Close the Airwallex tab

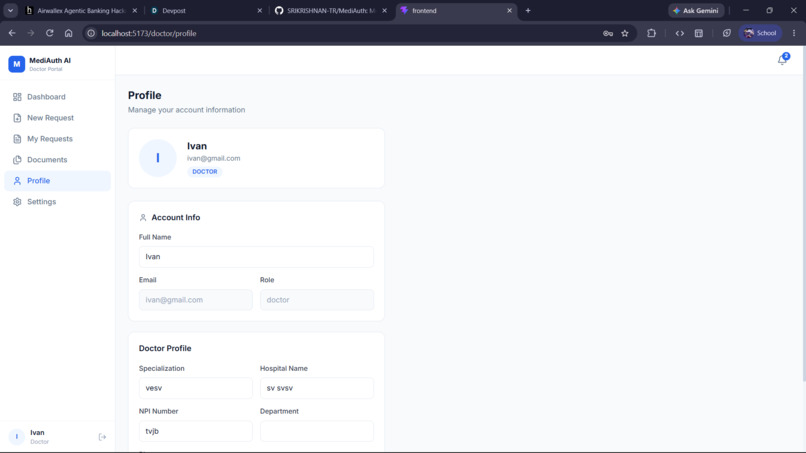(135, 10)
